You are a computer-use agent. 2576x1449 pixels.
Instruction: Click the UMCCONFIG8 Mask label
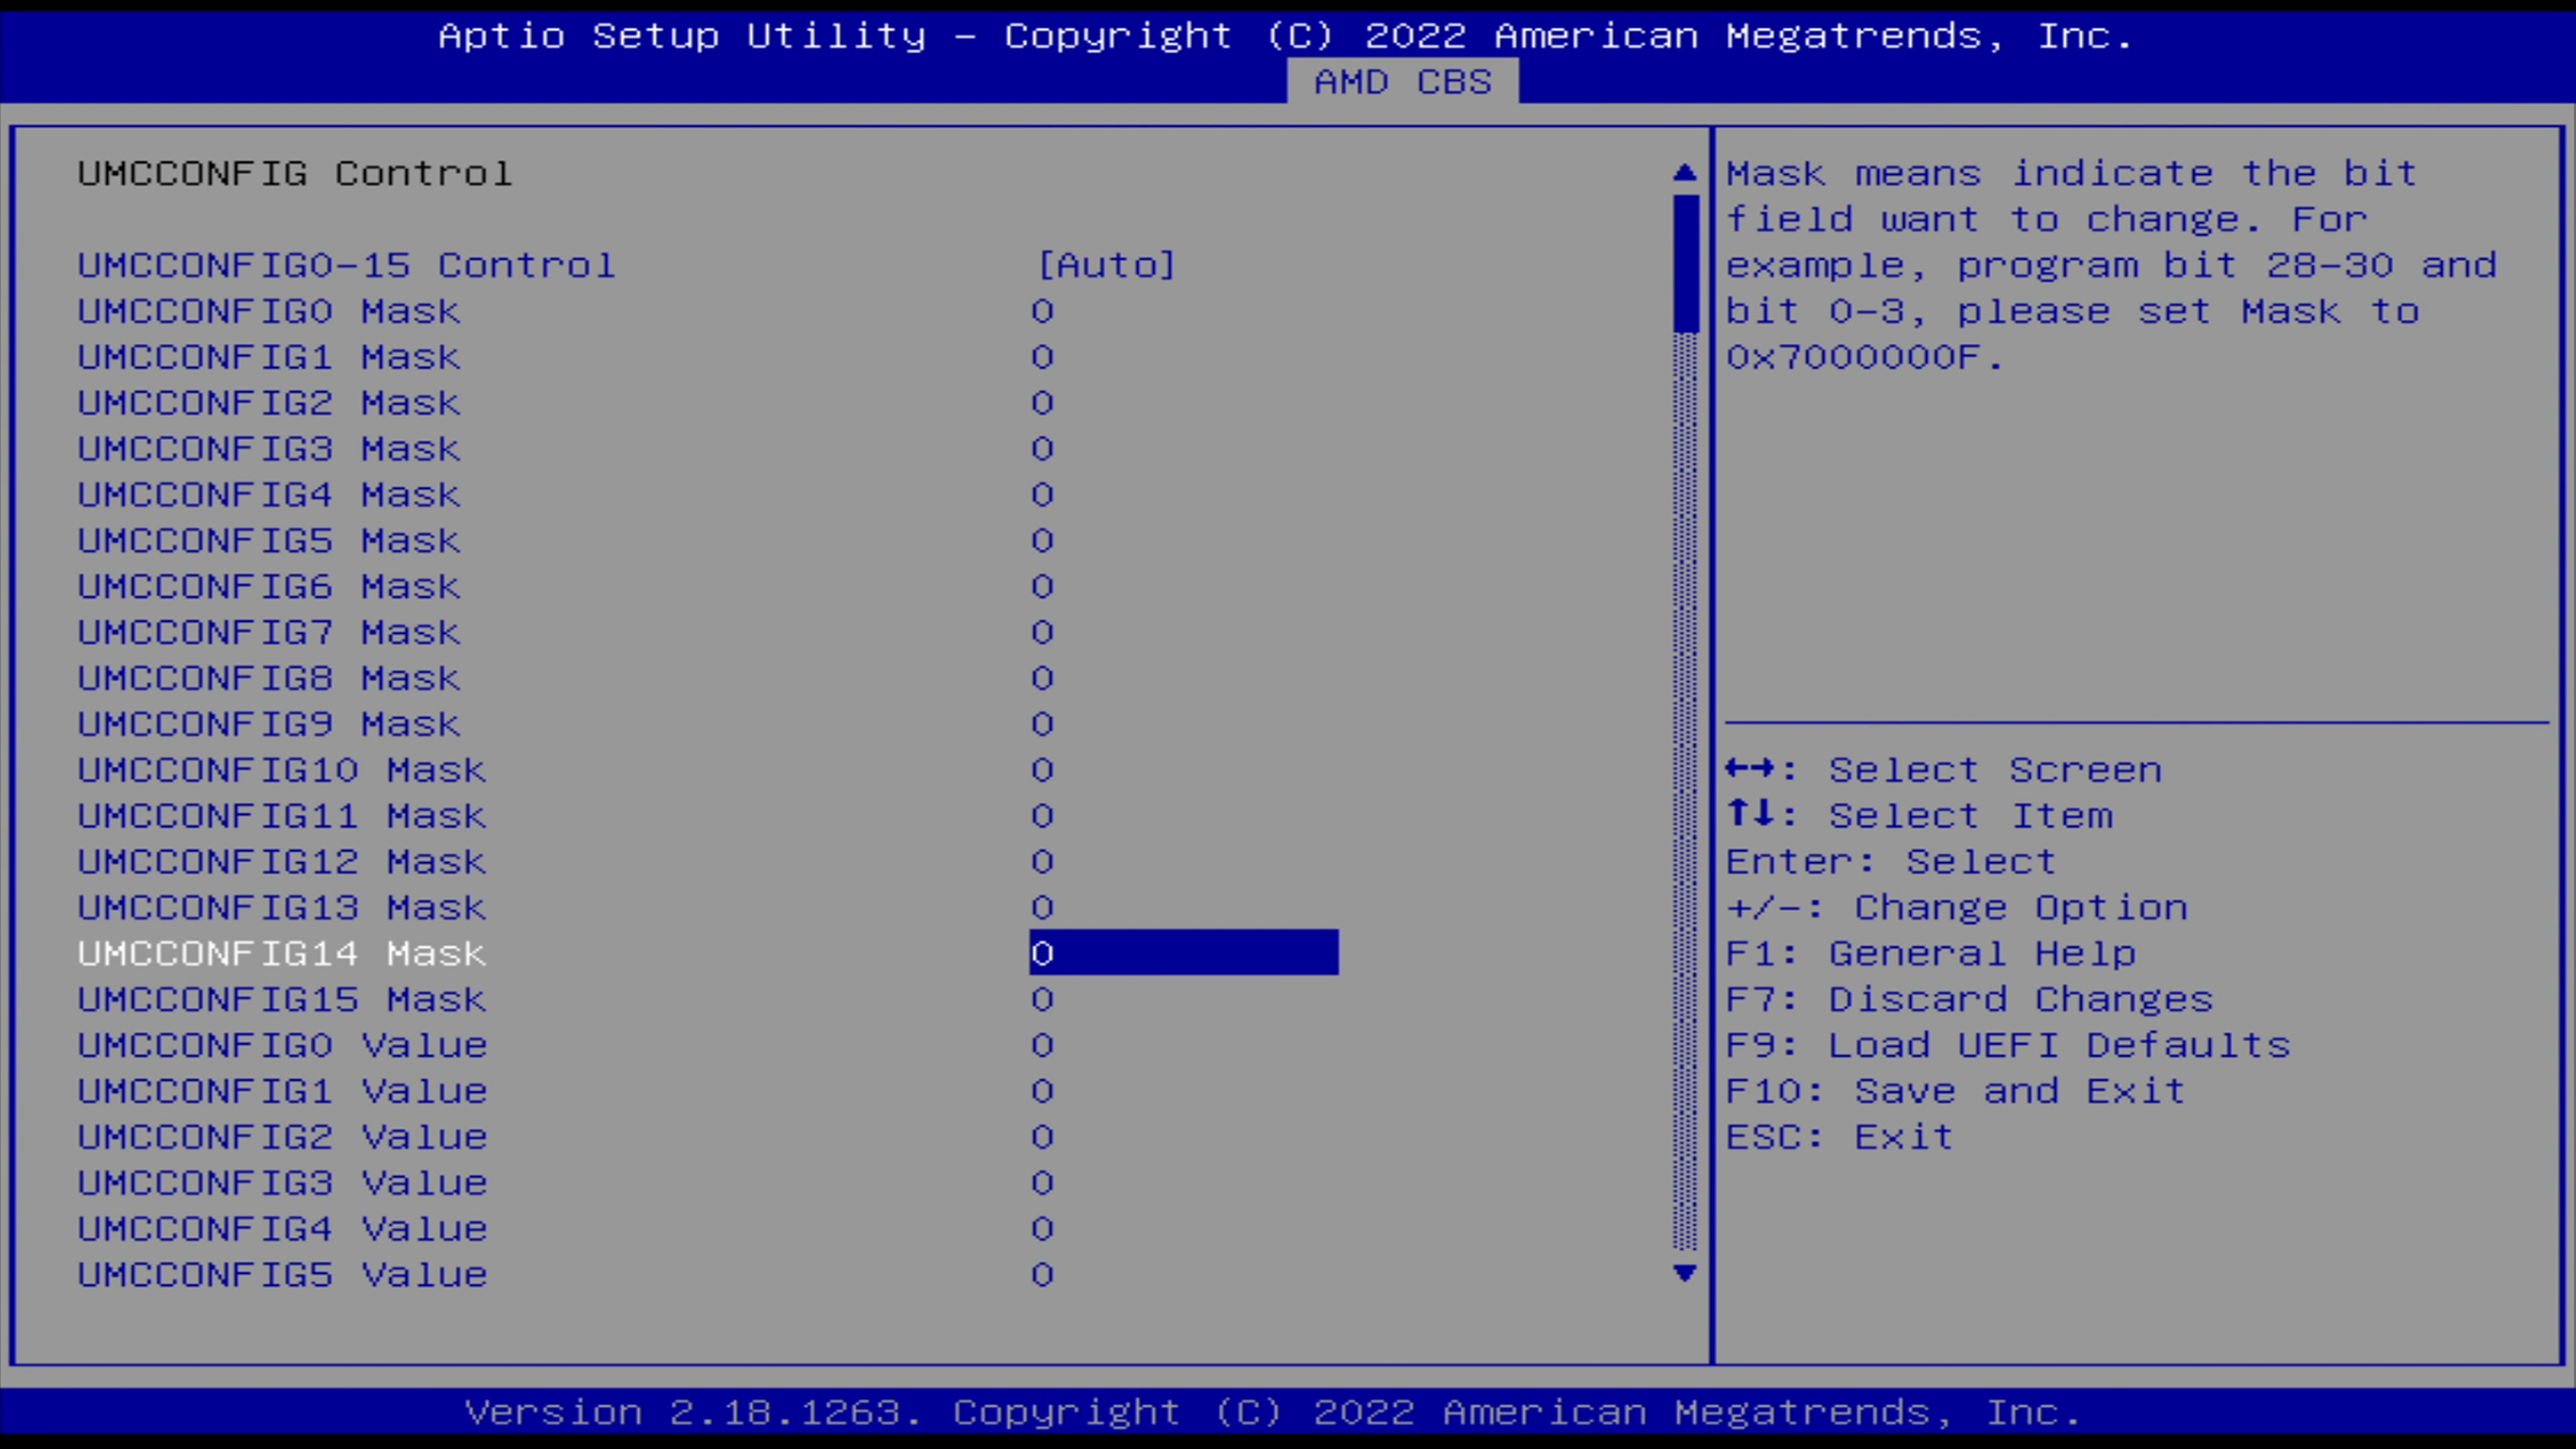269,678
